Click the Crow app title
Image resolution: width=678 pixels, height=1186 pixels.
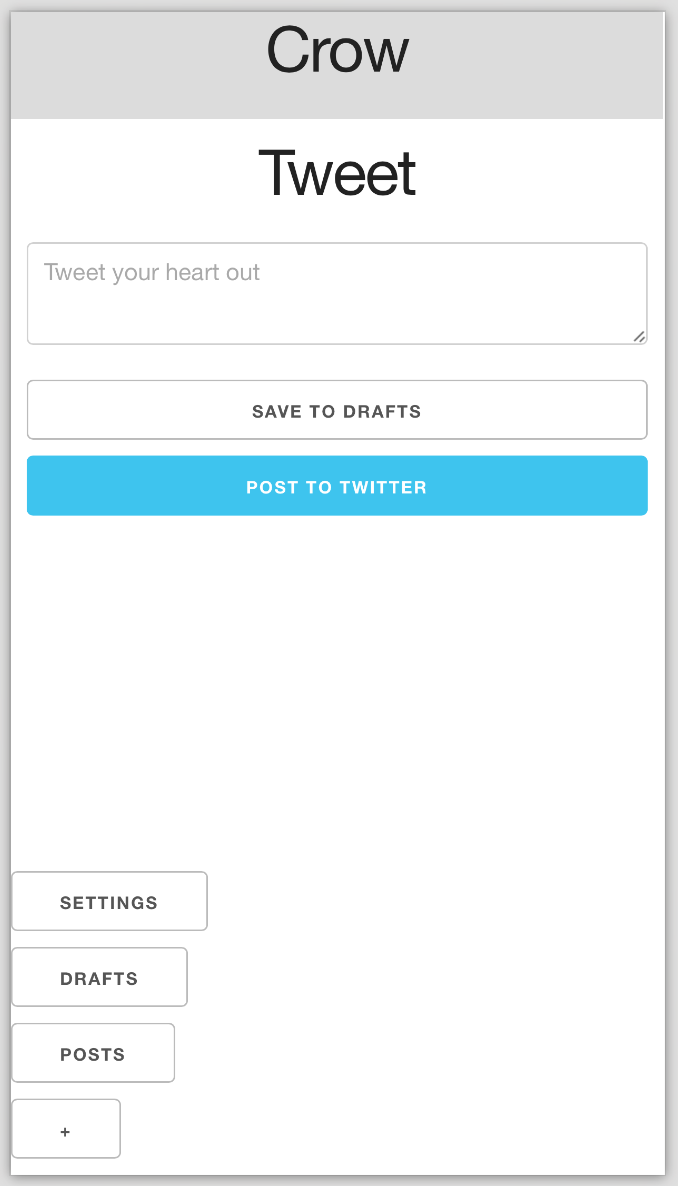[x=337, y=50]
